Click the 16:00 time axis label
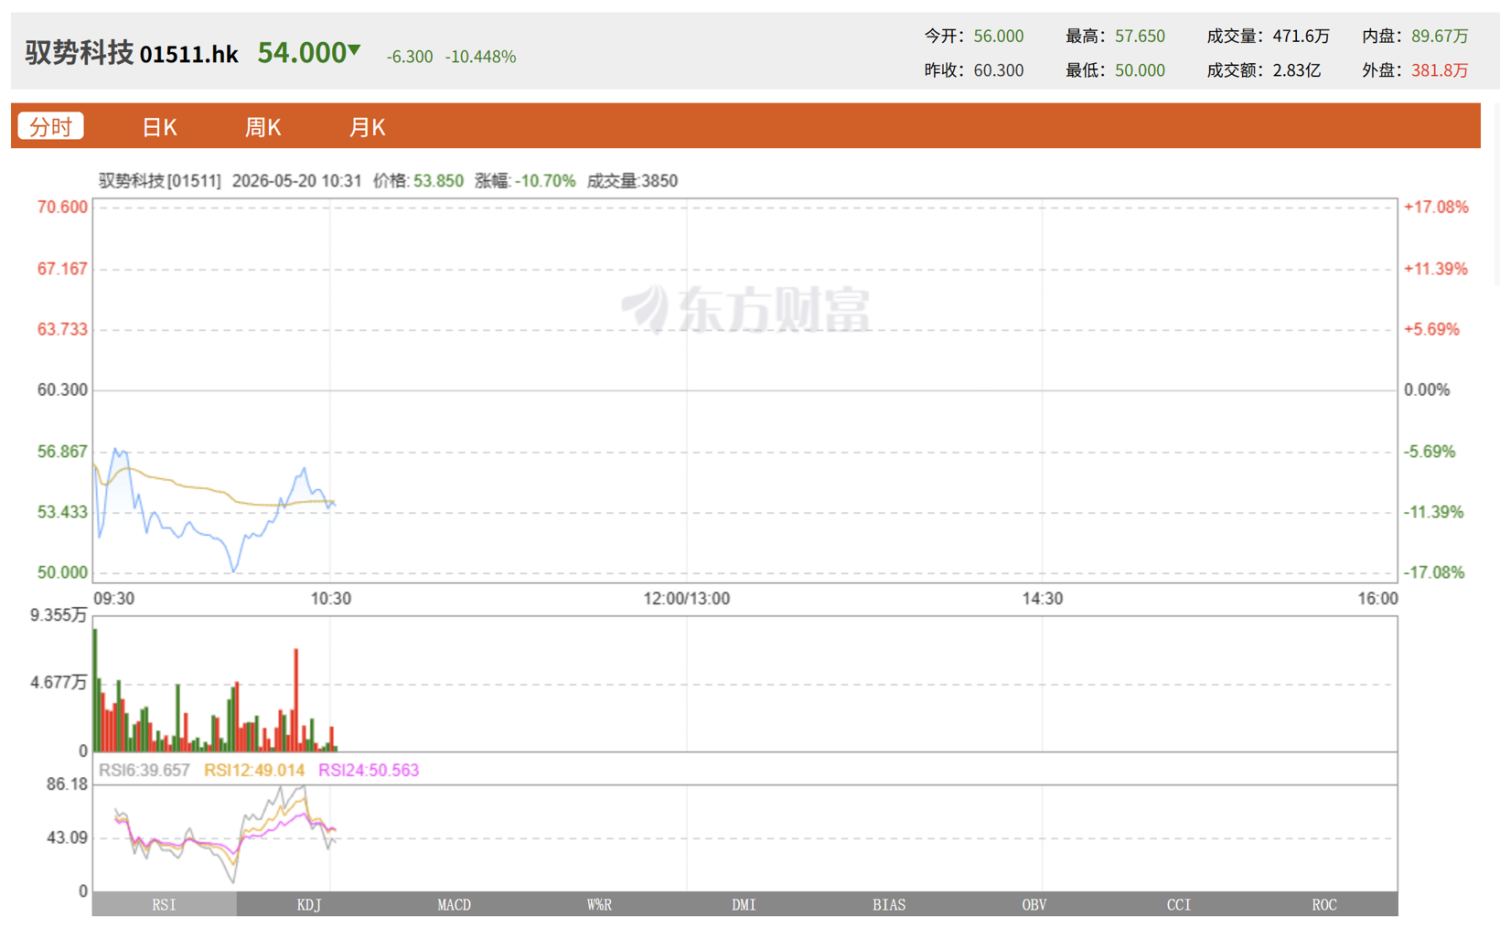1500x927 pixels. click(1378, 599)
